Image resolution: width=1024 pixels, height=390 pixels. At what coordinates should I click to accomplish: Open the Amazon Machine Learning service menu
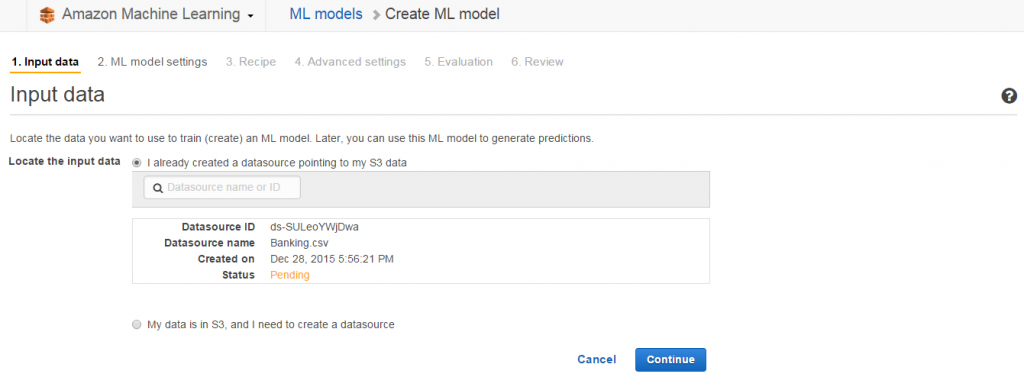[157, 14]
